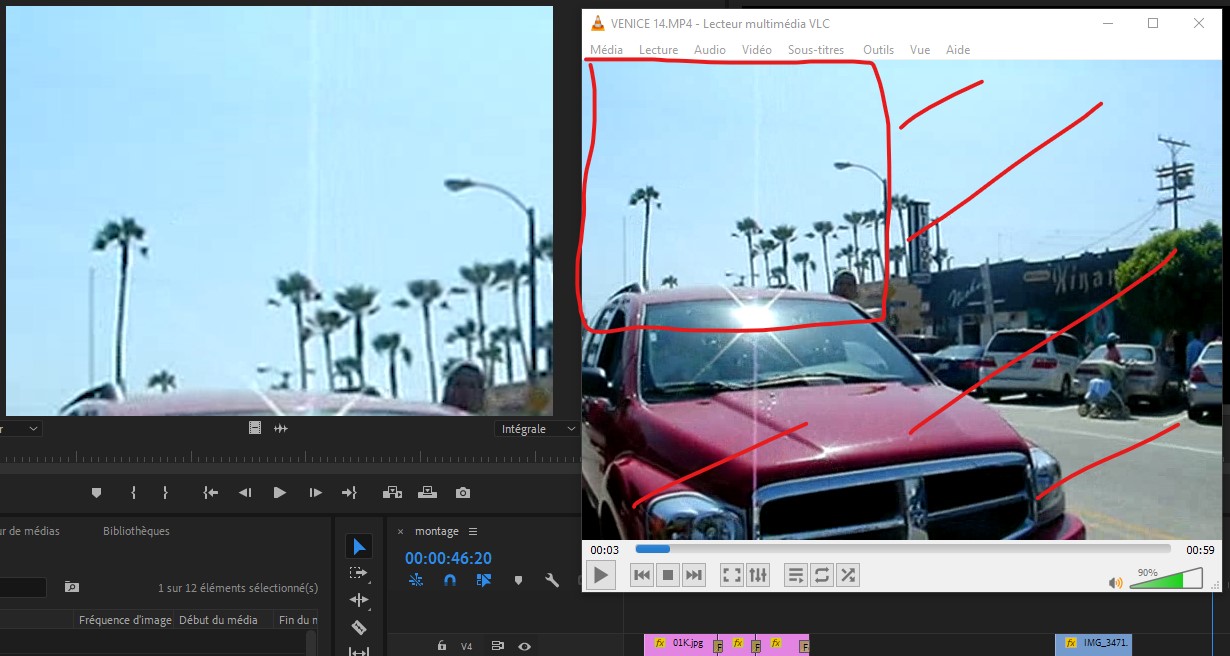This screenshot has width=1230, height=656.
Task: Select the Razor tool in Premiere
Action: [x=359, y=628]
